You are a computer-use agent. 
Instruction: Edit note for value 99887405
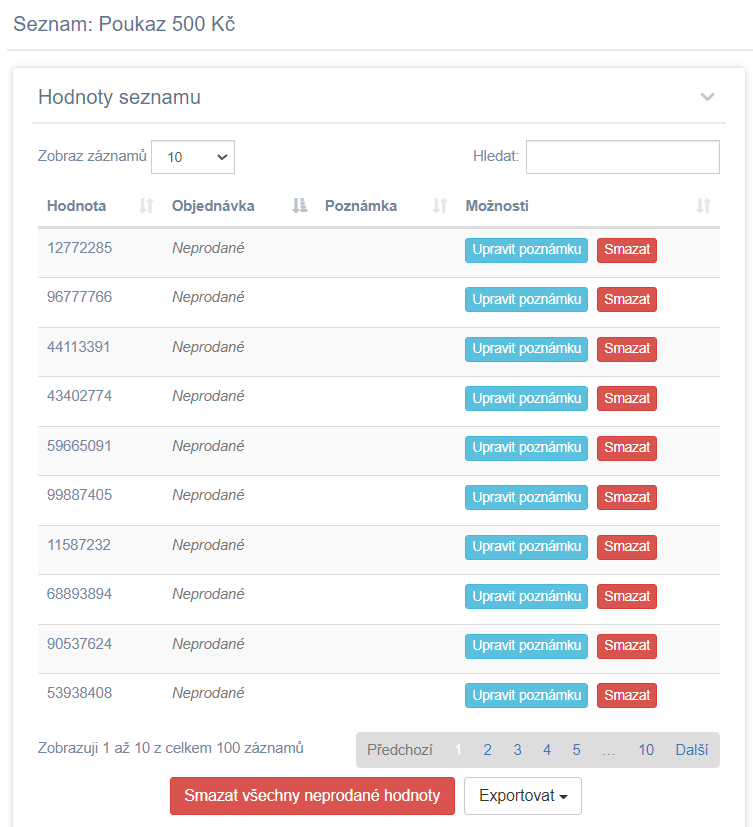tap(526, 497)
